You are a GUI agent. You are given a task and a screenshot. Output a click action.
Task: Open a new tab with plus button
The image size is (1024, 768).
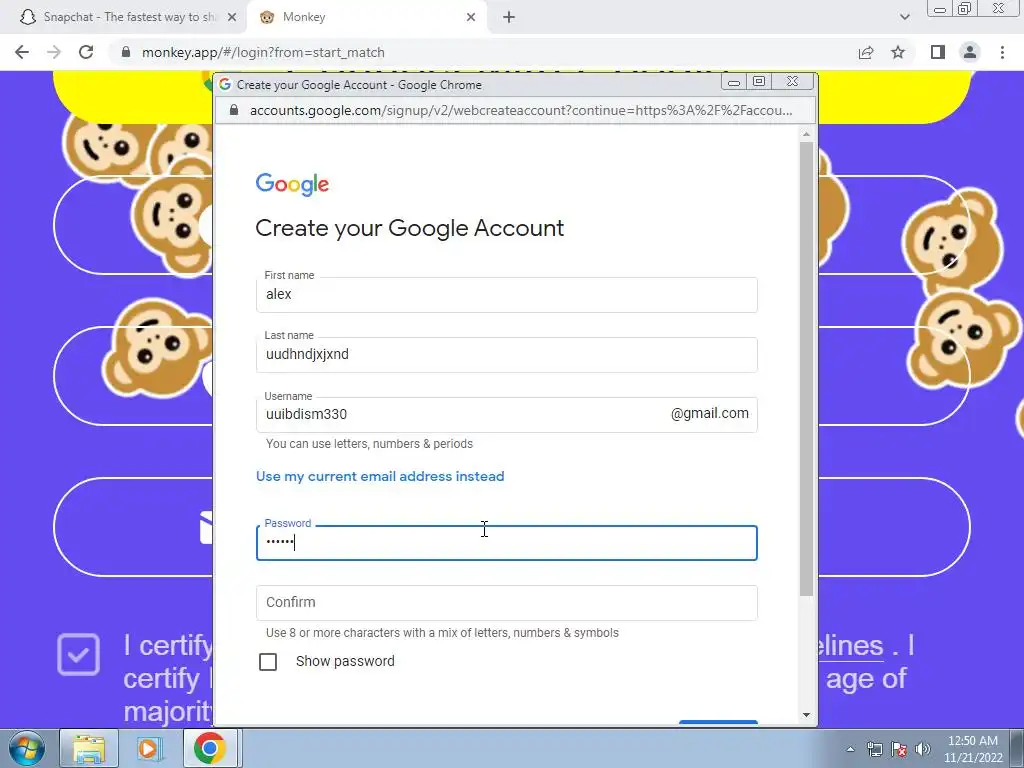(x=509, y=18)
